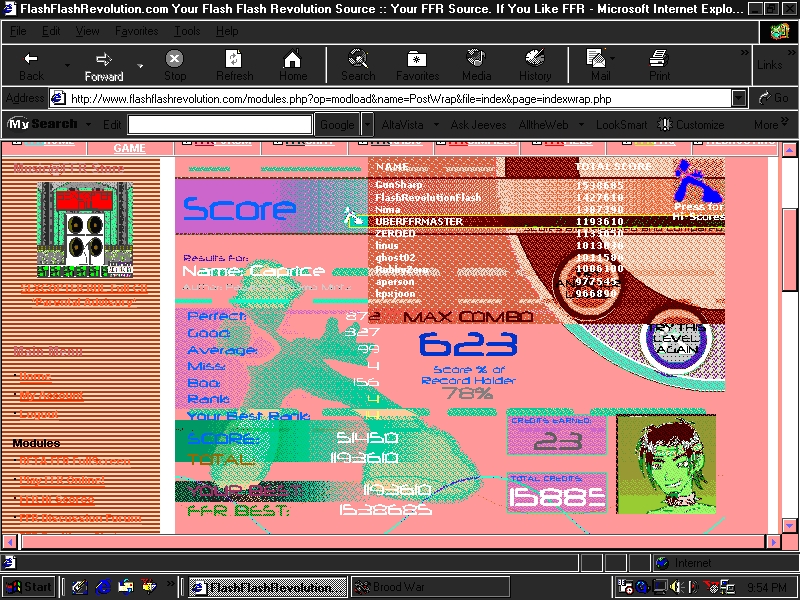Image resolution: width=800 pixels, height=600 pixels.
Task: Search with the Ask Jeeves button
Action: pyautogui.click(x=478, y=125)
